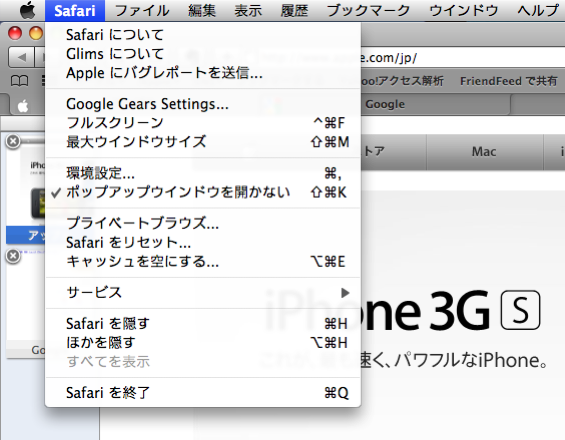Select Safari を終了
Viewport: 565px width, 440px height.
click(203, 392)
